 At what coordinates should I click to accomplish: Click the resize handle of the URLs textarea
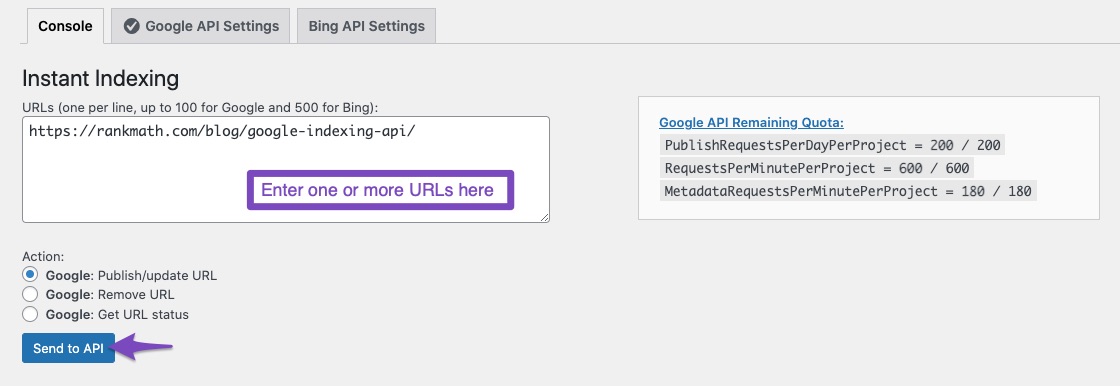tap(544, 217)
